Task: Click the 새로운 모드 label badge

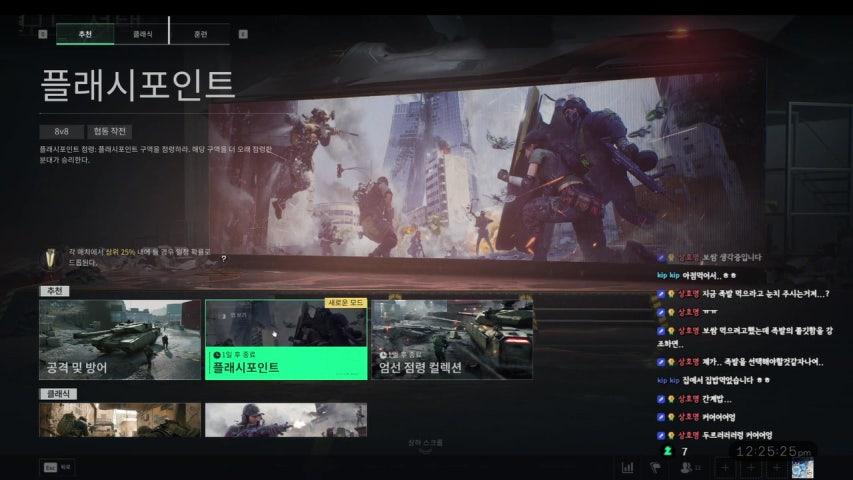Action: (346, 303)
